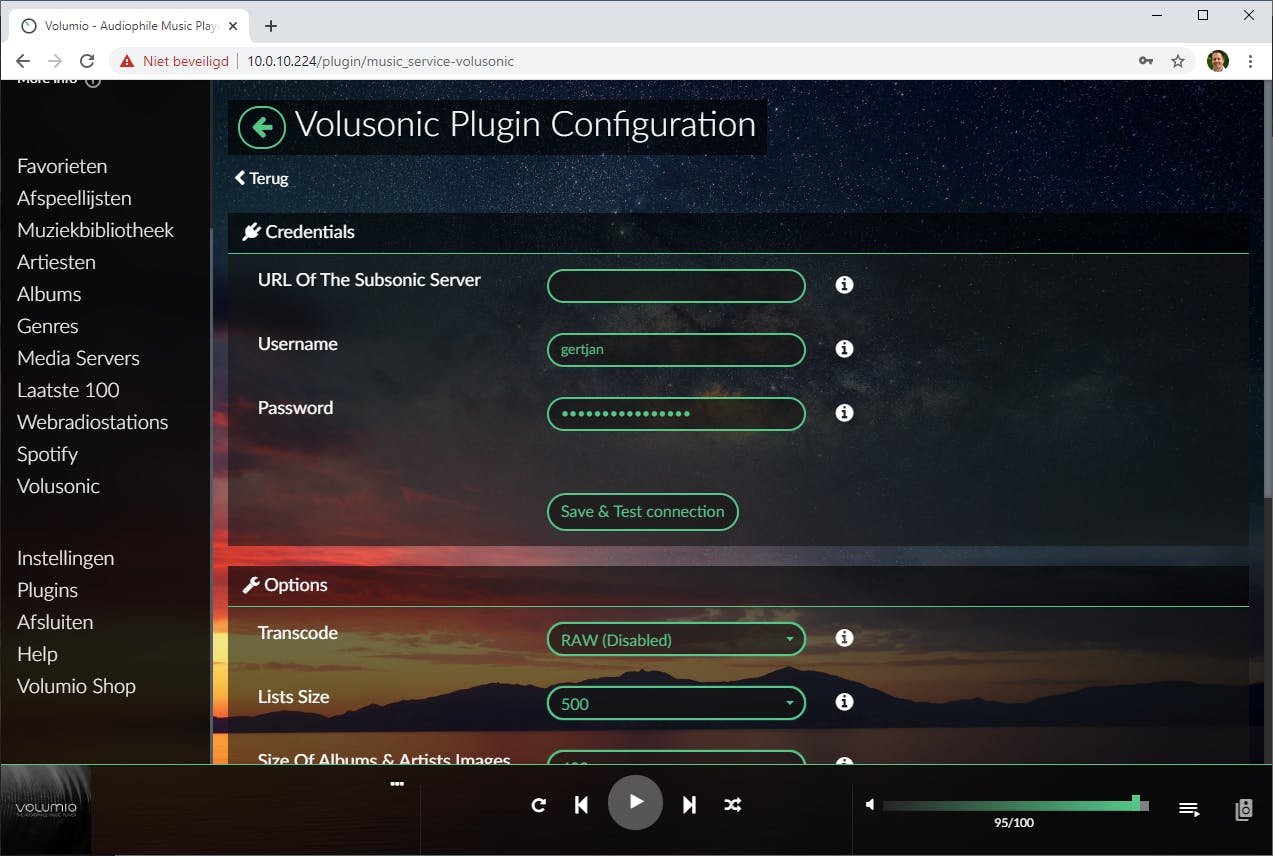This screenshot has width=1273, height=856.
Task: Click the green back arrow circle icon
Action: pos(262,128)
